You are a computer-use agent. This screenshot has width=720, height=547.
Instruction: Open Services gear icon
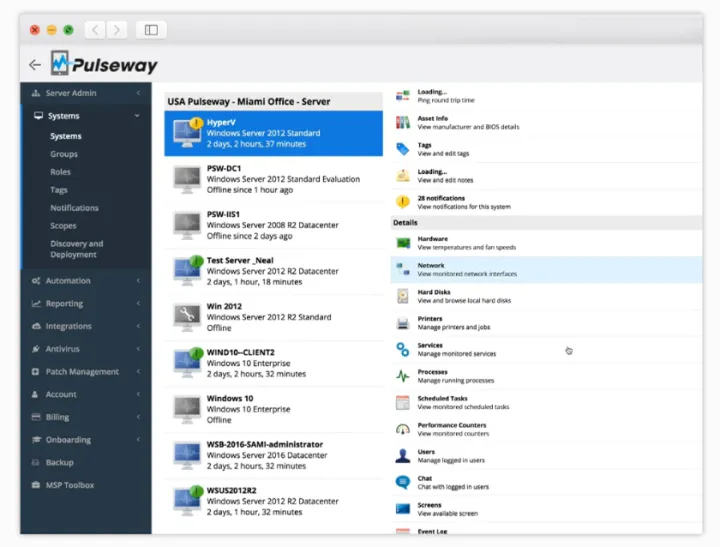tap(403, 349)
